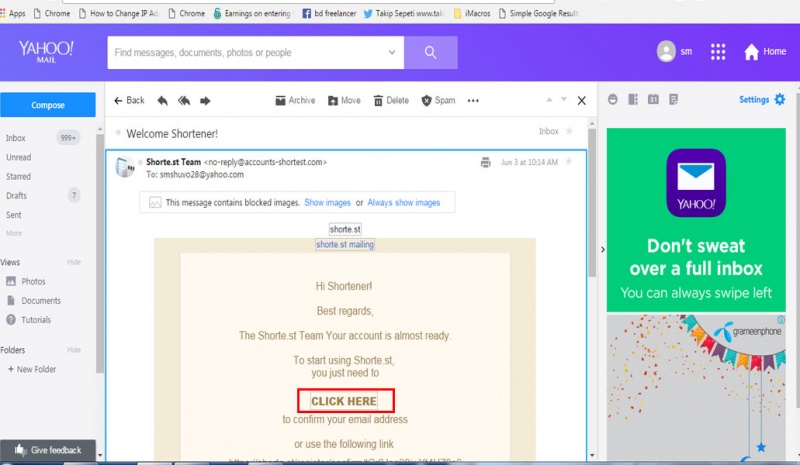The height and width of the screenshot is (465, 800).
Task: Click the Forward arrow icon
Action: (x=205, y=101)
